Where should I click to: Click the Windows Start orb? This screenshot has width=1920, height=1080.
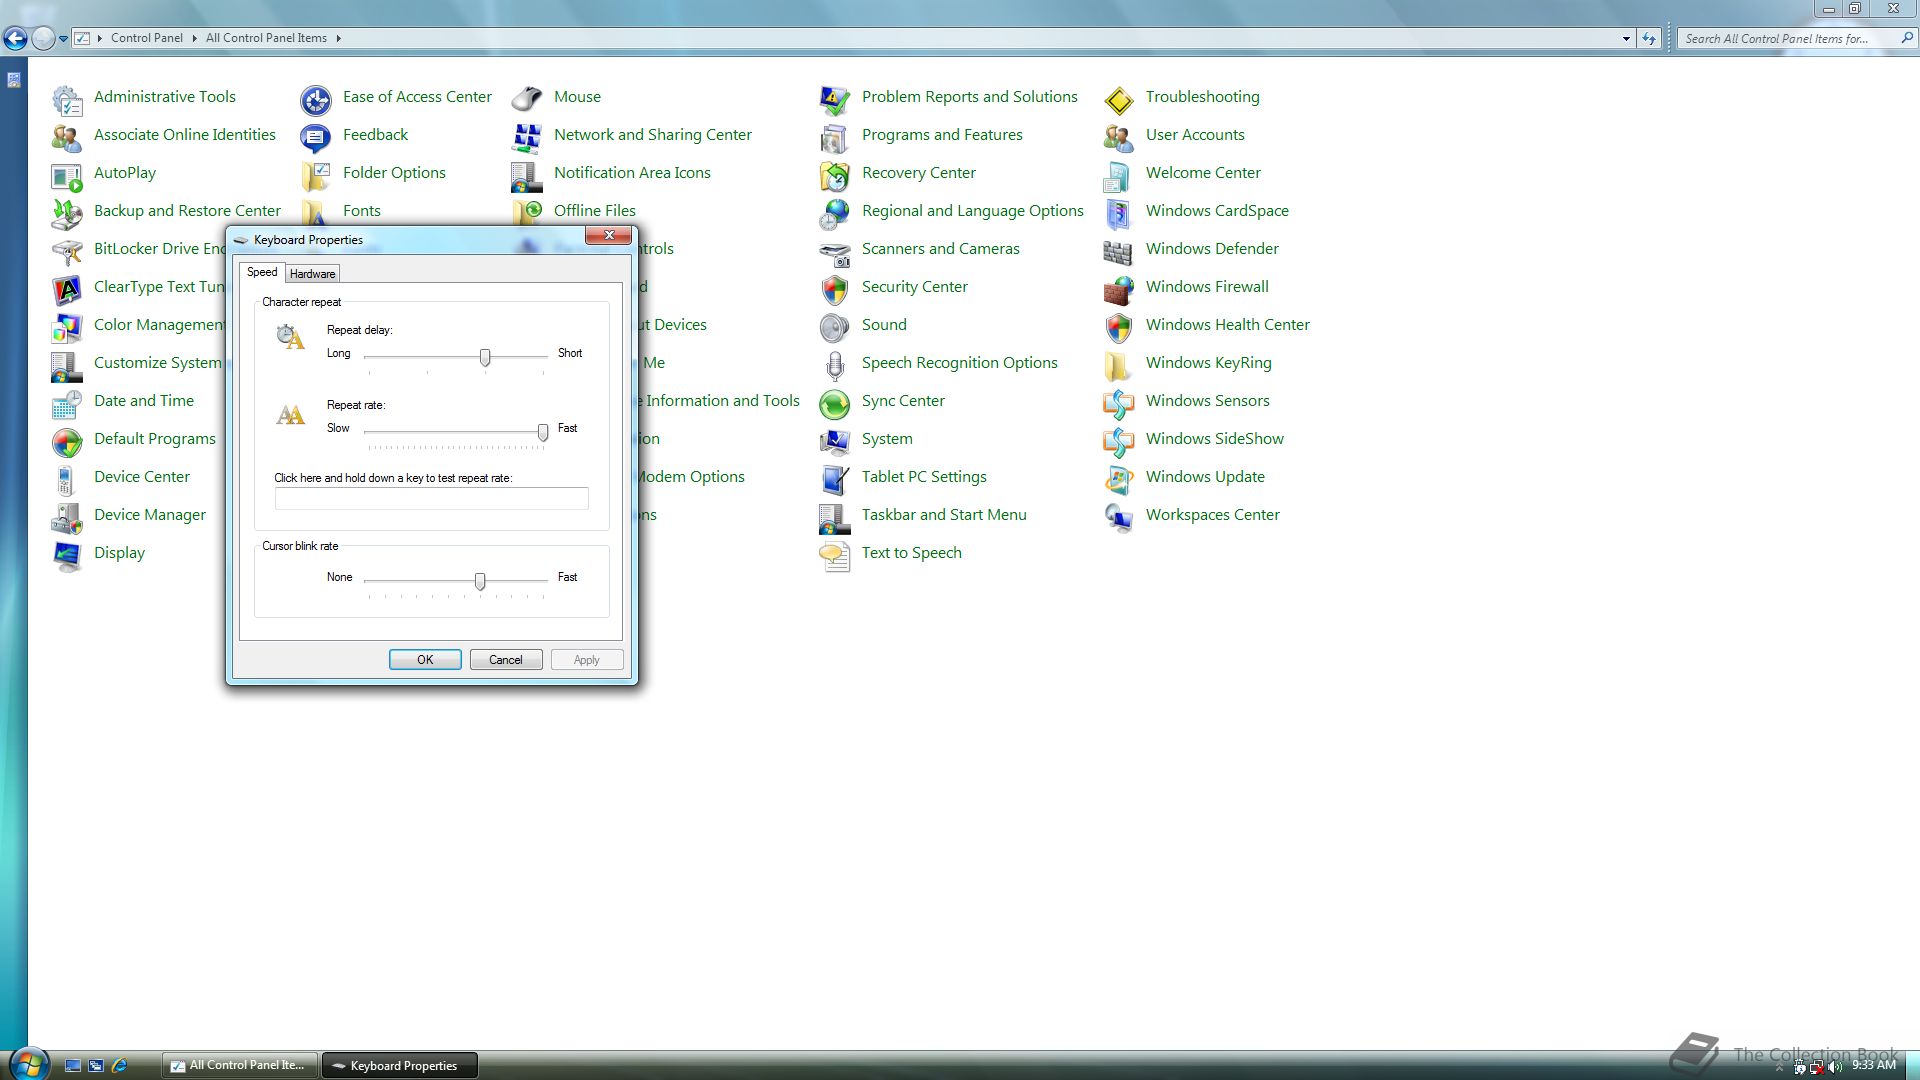(x=29, y=1063)
